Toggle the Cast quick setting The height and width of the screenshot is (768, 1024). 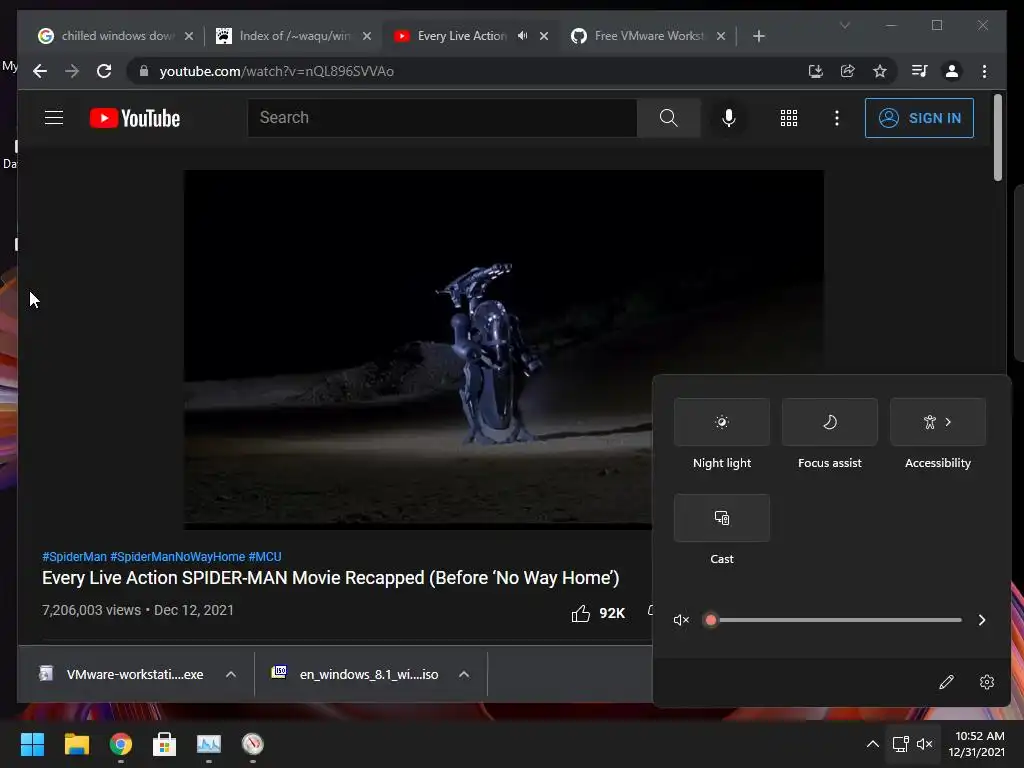click(722, 518)
